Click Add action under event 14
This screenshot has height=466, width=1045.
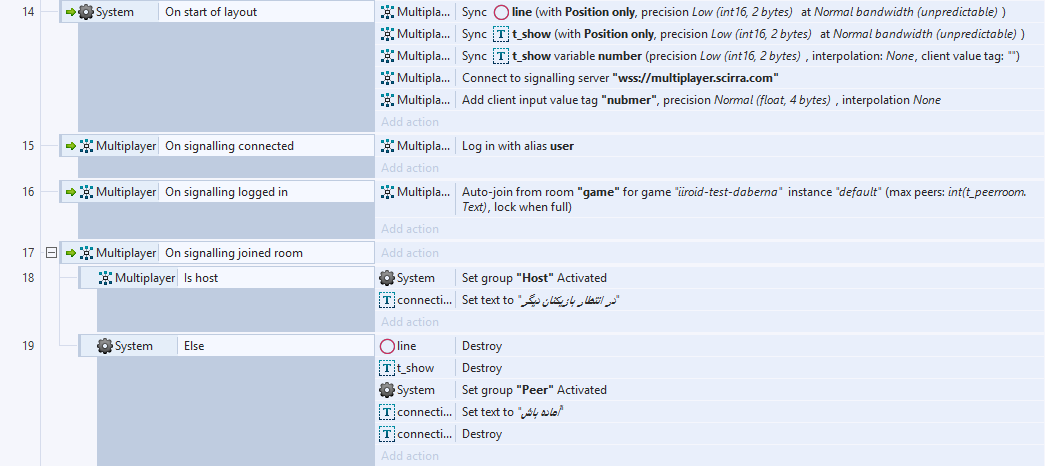coord(410,122)
